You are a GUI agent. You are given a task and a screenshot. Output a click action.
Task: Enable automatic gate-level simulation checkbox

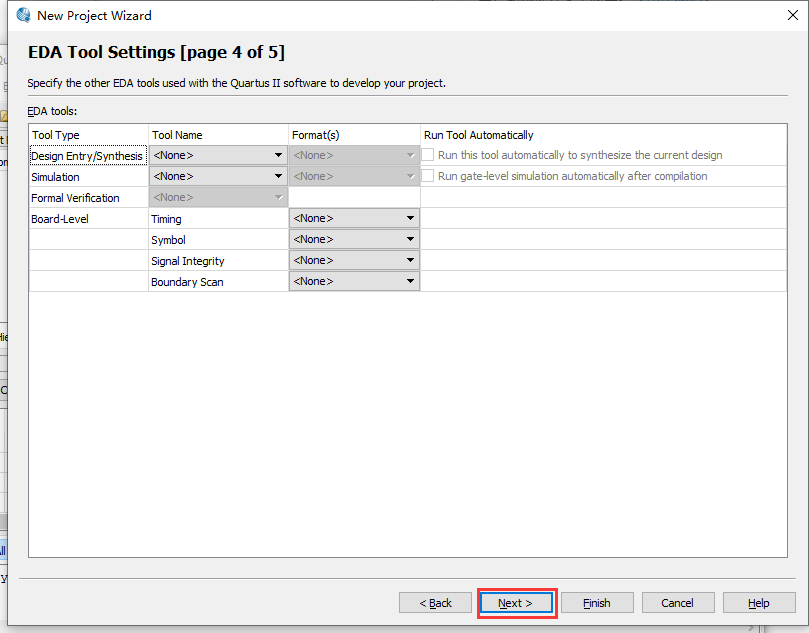coord(428,176)
